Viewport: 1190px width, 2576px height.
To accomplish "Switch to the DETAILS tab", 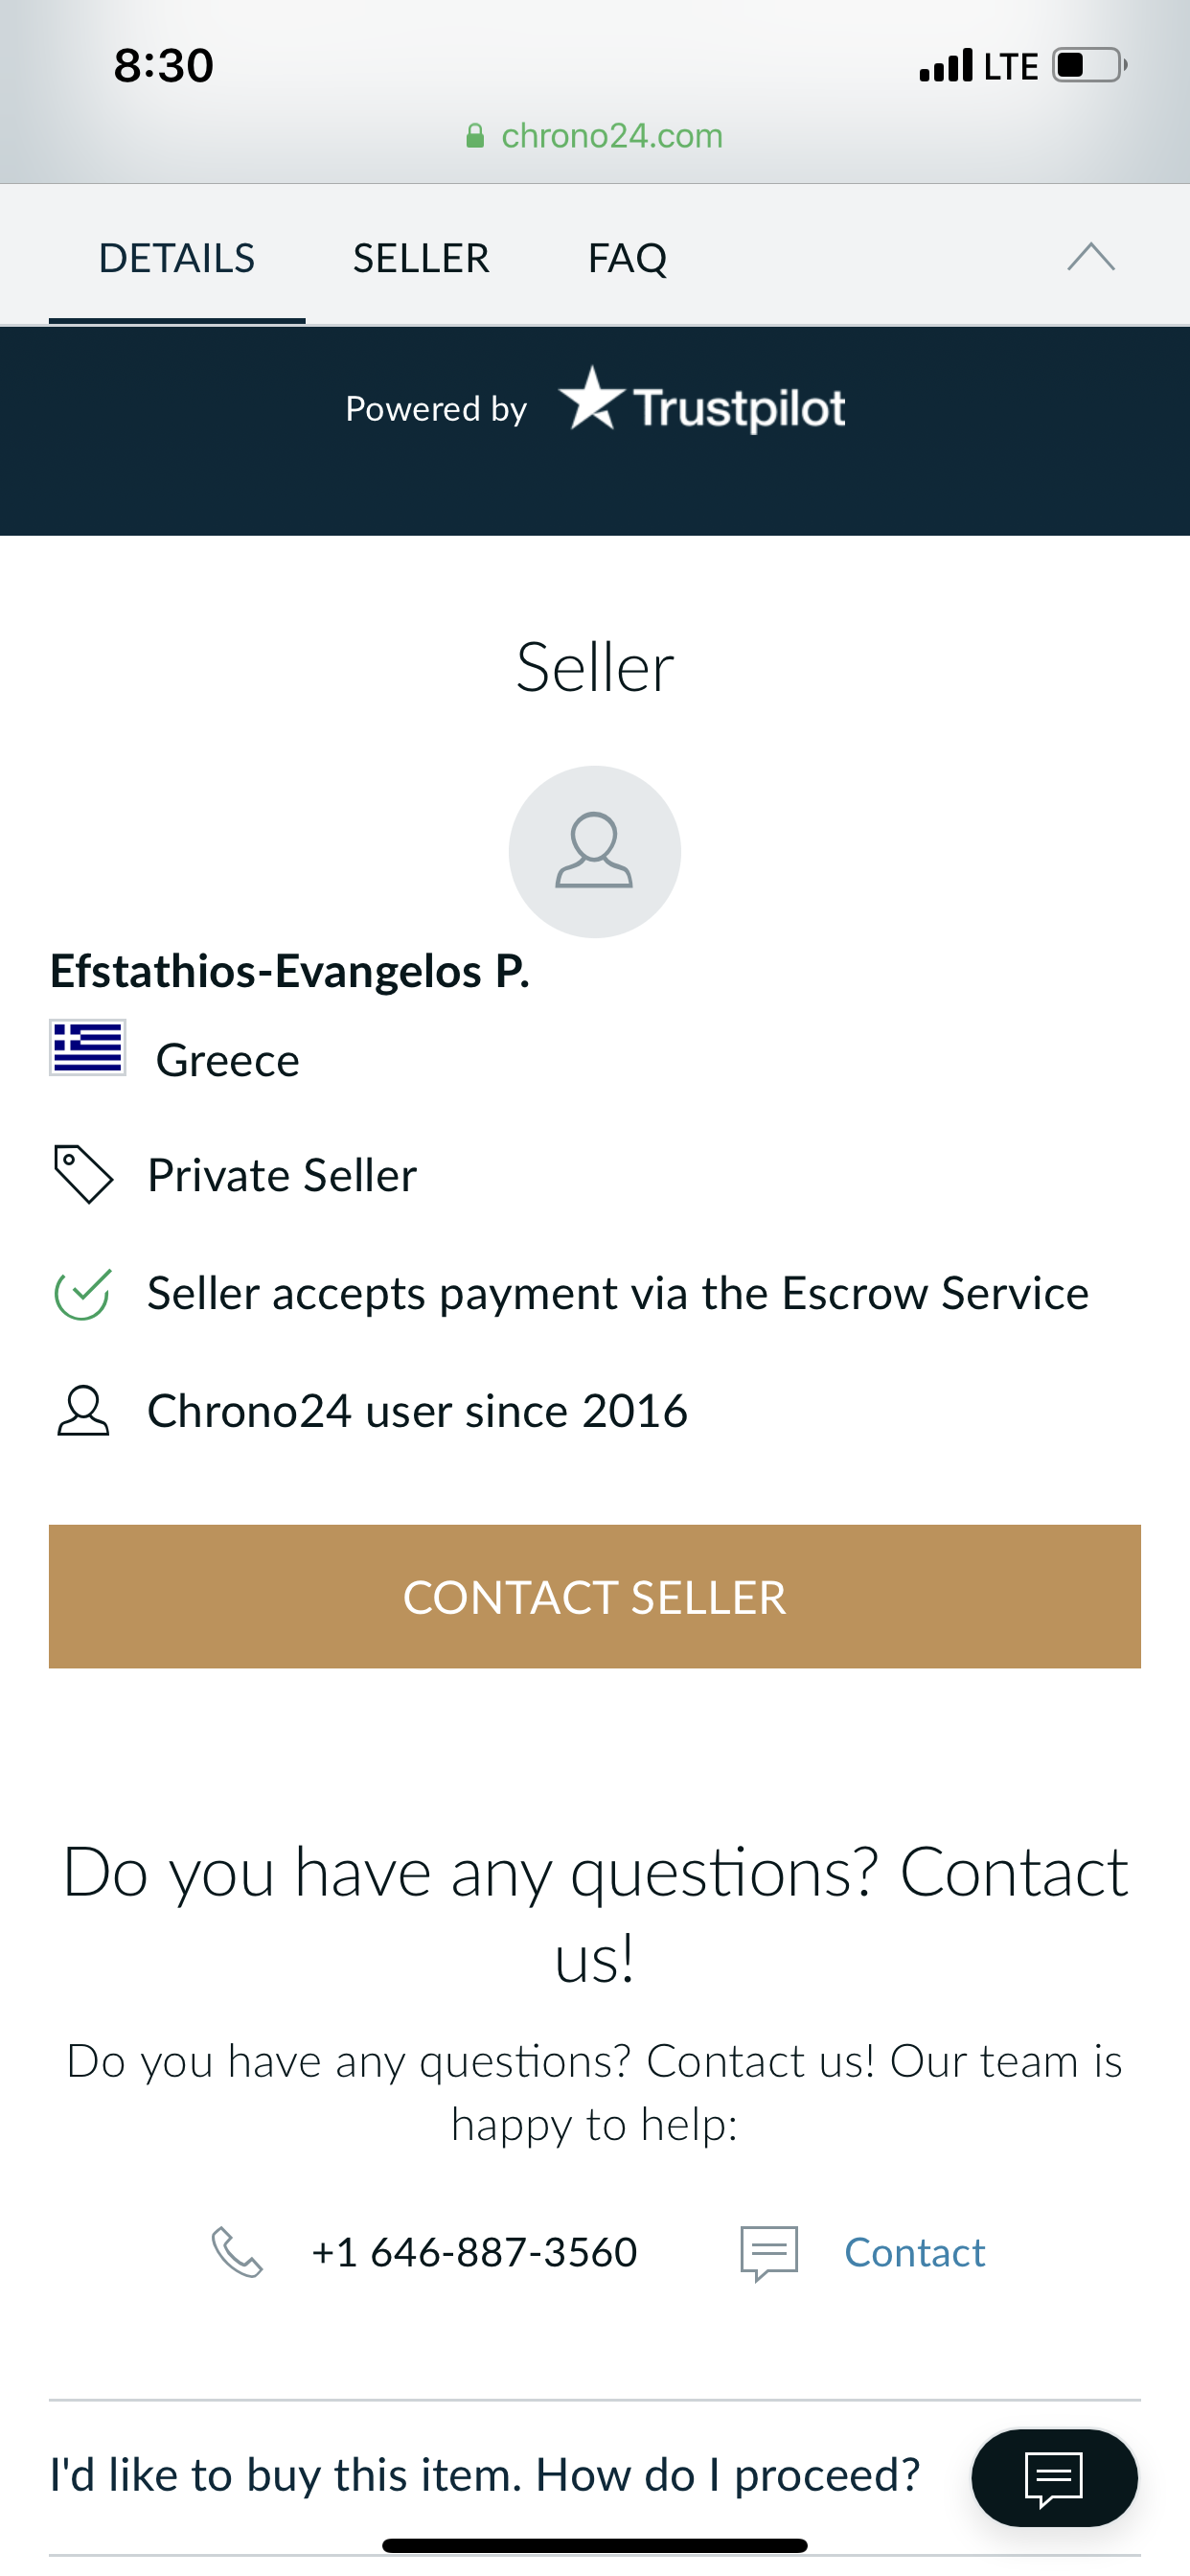I will pyautogui.click(x=177, y=258).
